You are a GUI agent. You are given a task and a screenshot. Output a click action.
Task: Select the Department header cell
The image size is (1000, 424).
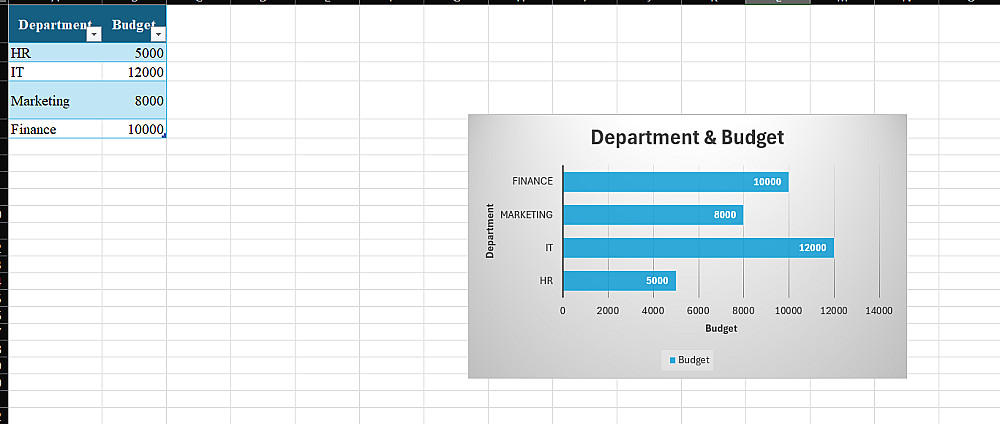pyautogui.click(x=55, y=25)
